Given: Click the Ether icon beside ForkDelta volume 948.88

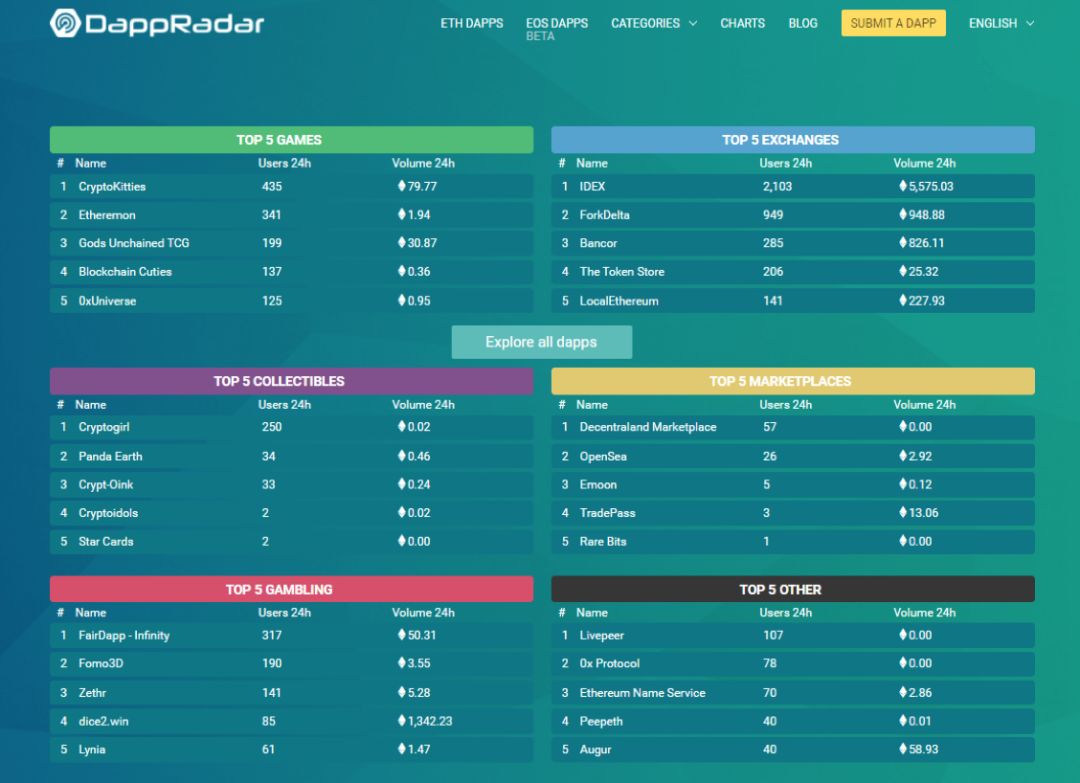Looking at the screenshot, I should pos(903,215).
